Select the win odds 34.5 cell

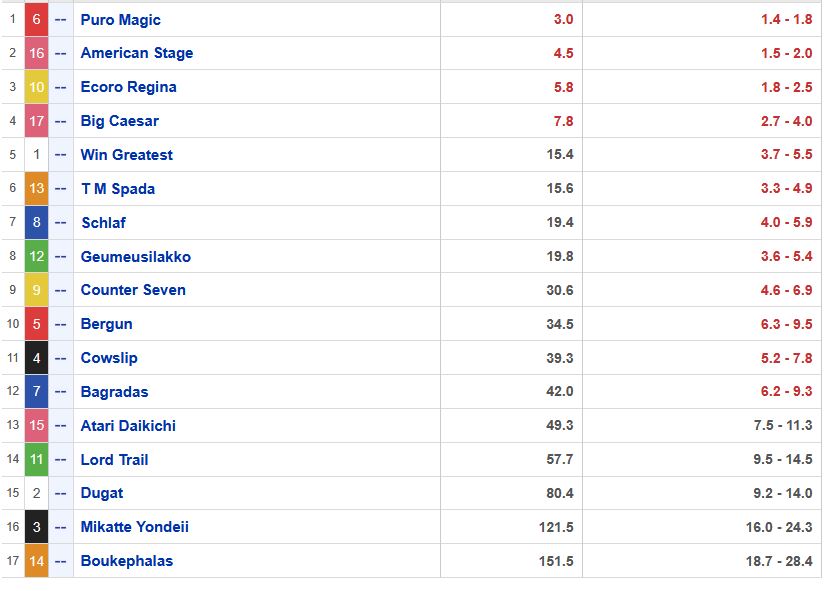pos(511,324)
